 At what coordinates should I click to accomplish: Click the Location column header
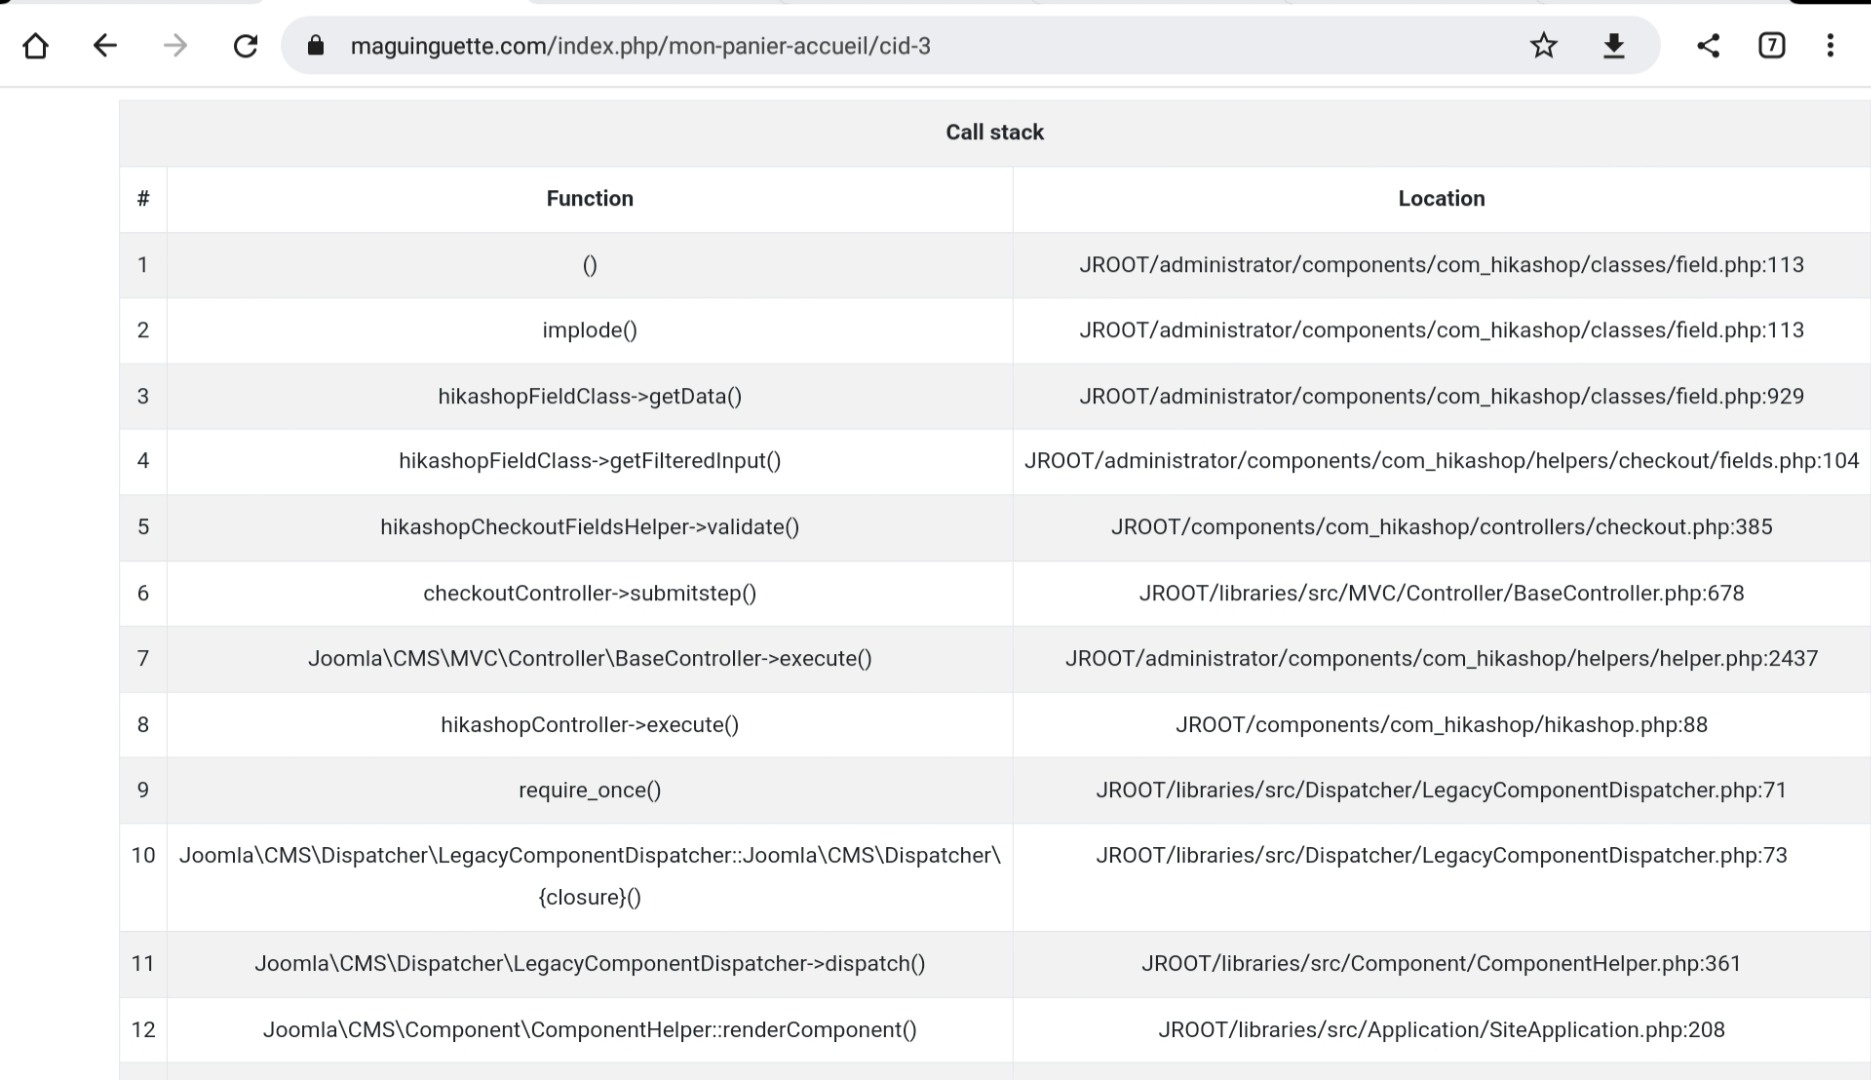pyautogui.click(x=1441, y=198)
